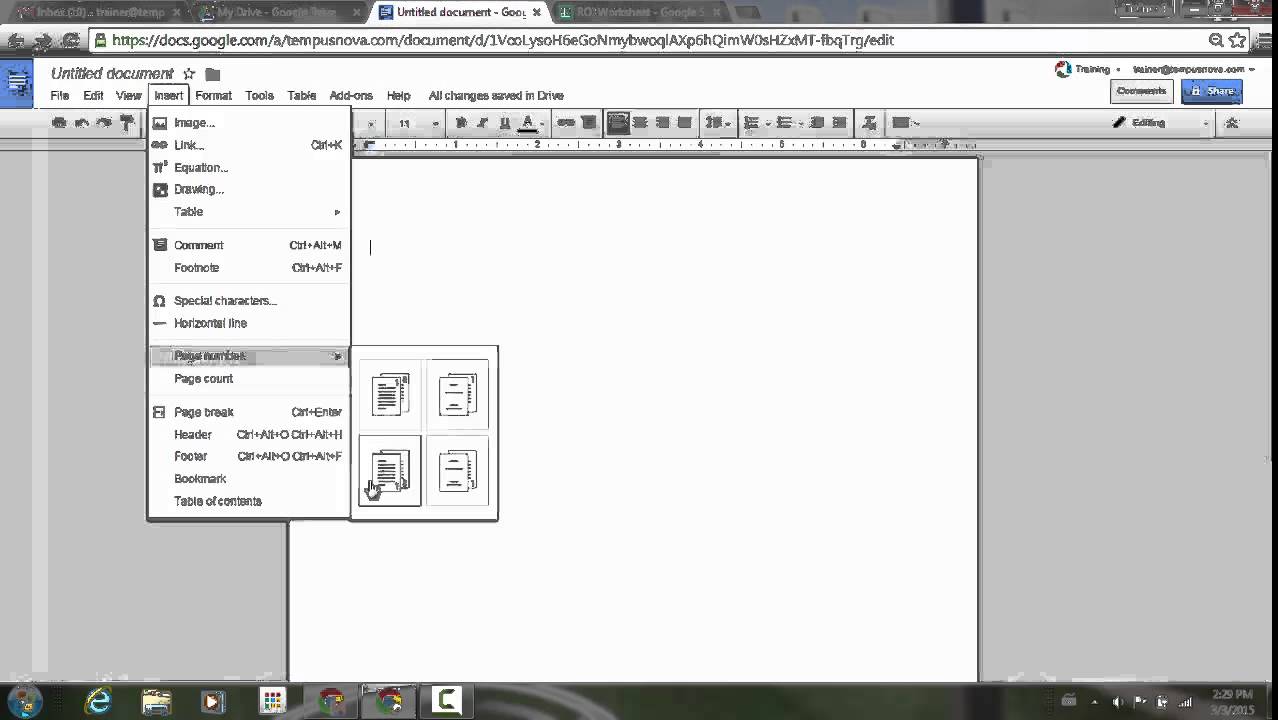Screen dimensions: 1278x720
Task: Click the browser address bar URL
Action: click(503, 40)
